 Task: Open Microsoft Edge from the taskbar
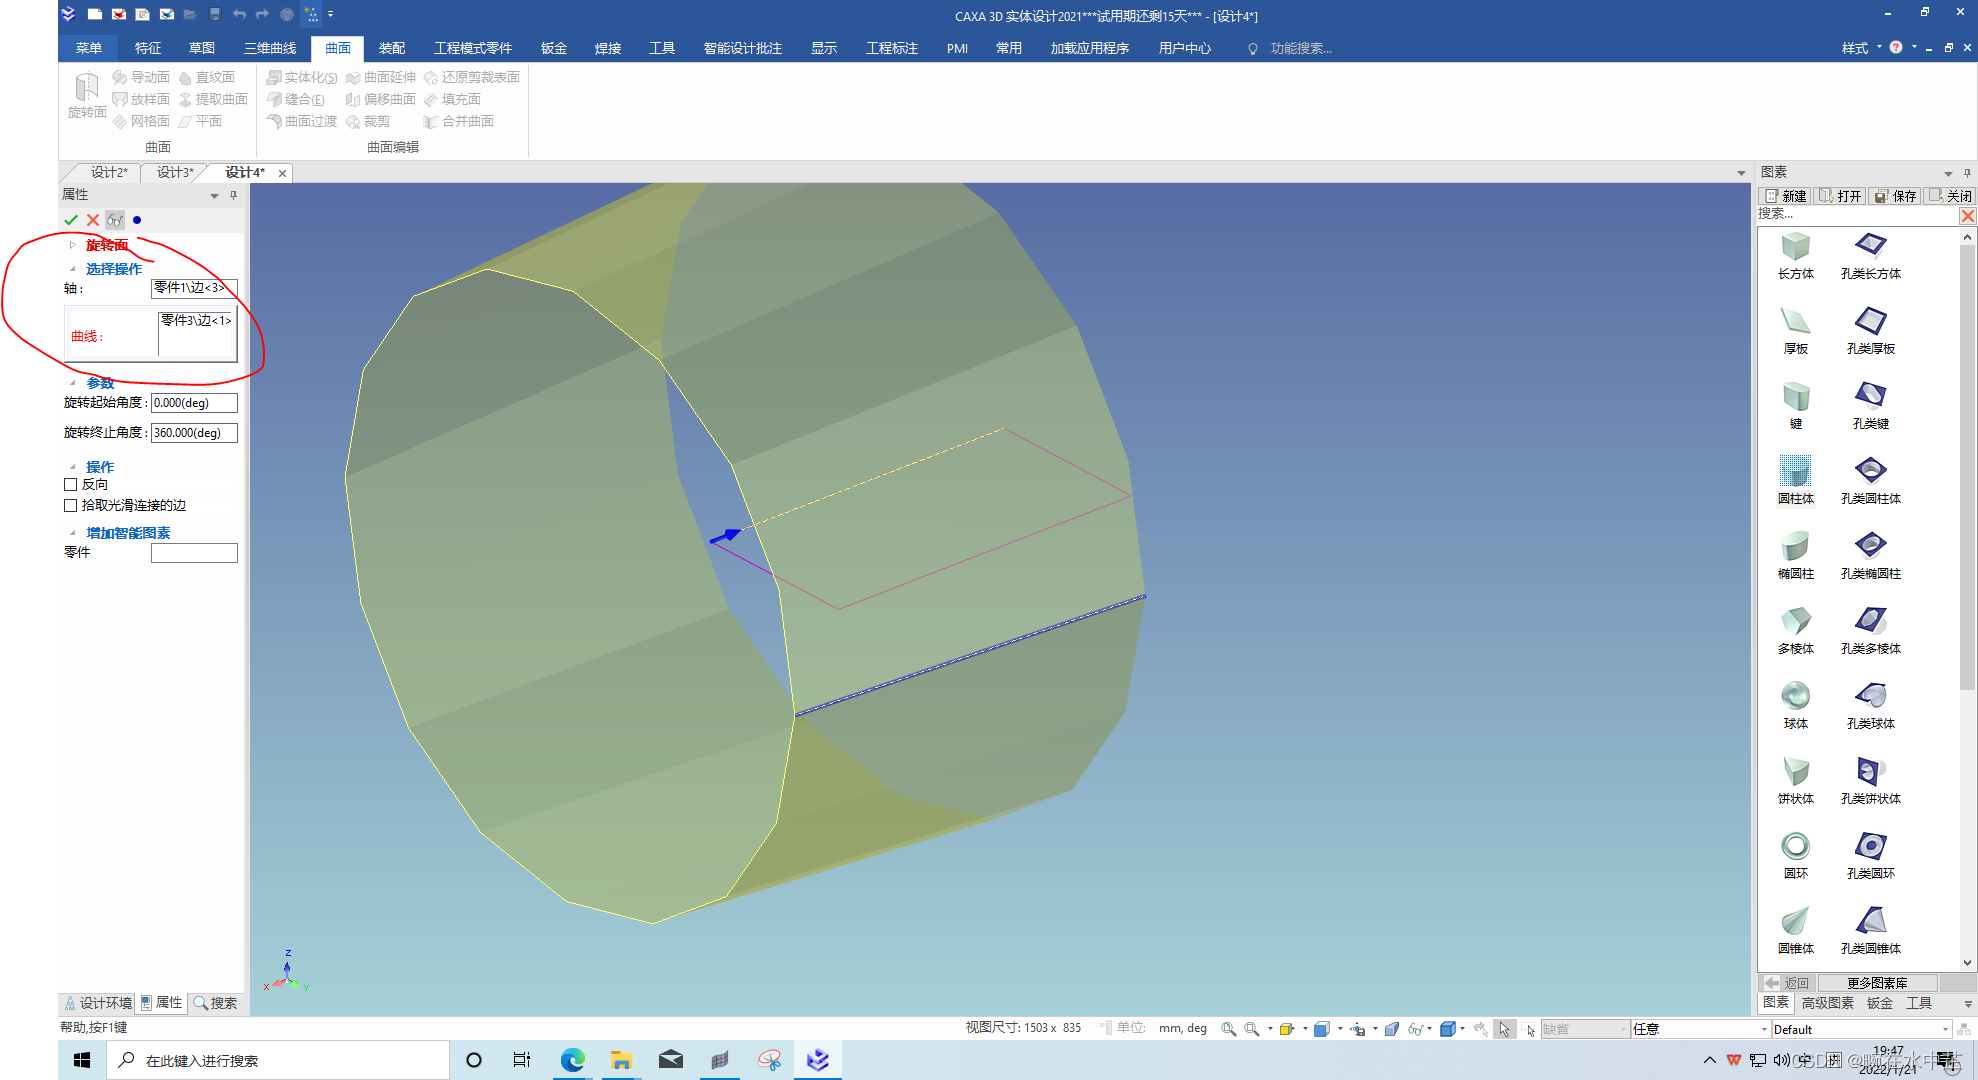572,1060
